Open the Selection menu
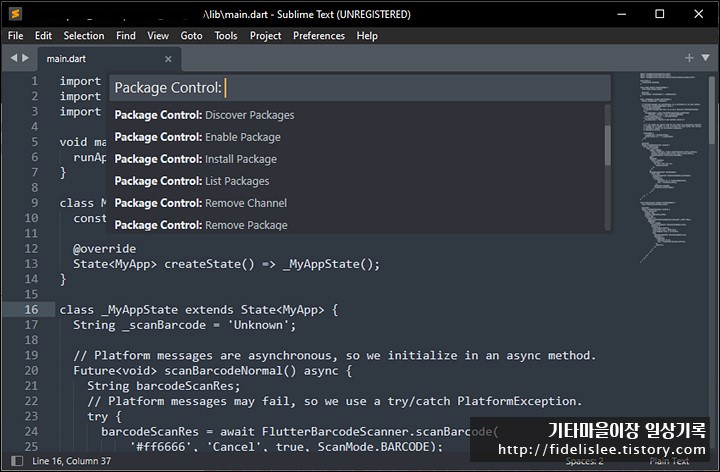 pyautogui.click(x=84, y=36)
